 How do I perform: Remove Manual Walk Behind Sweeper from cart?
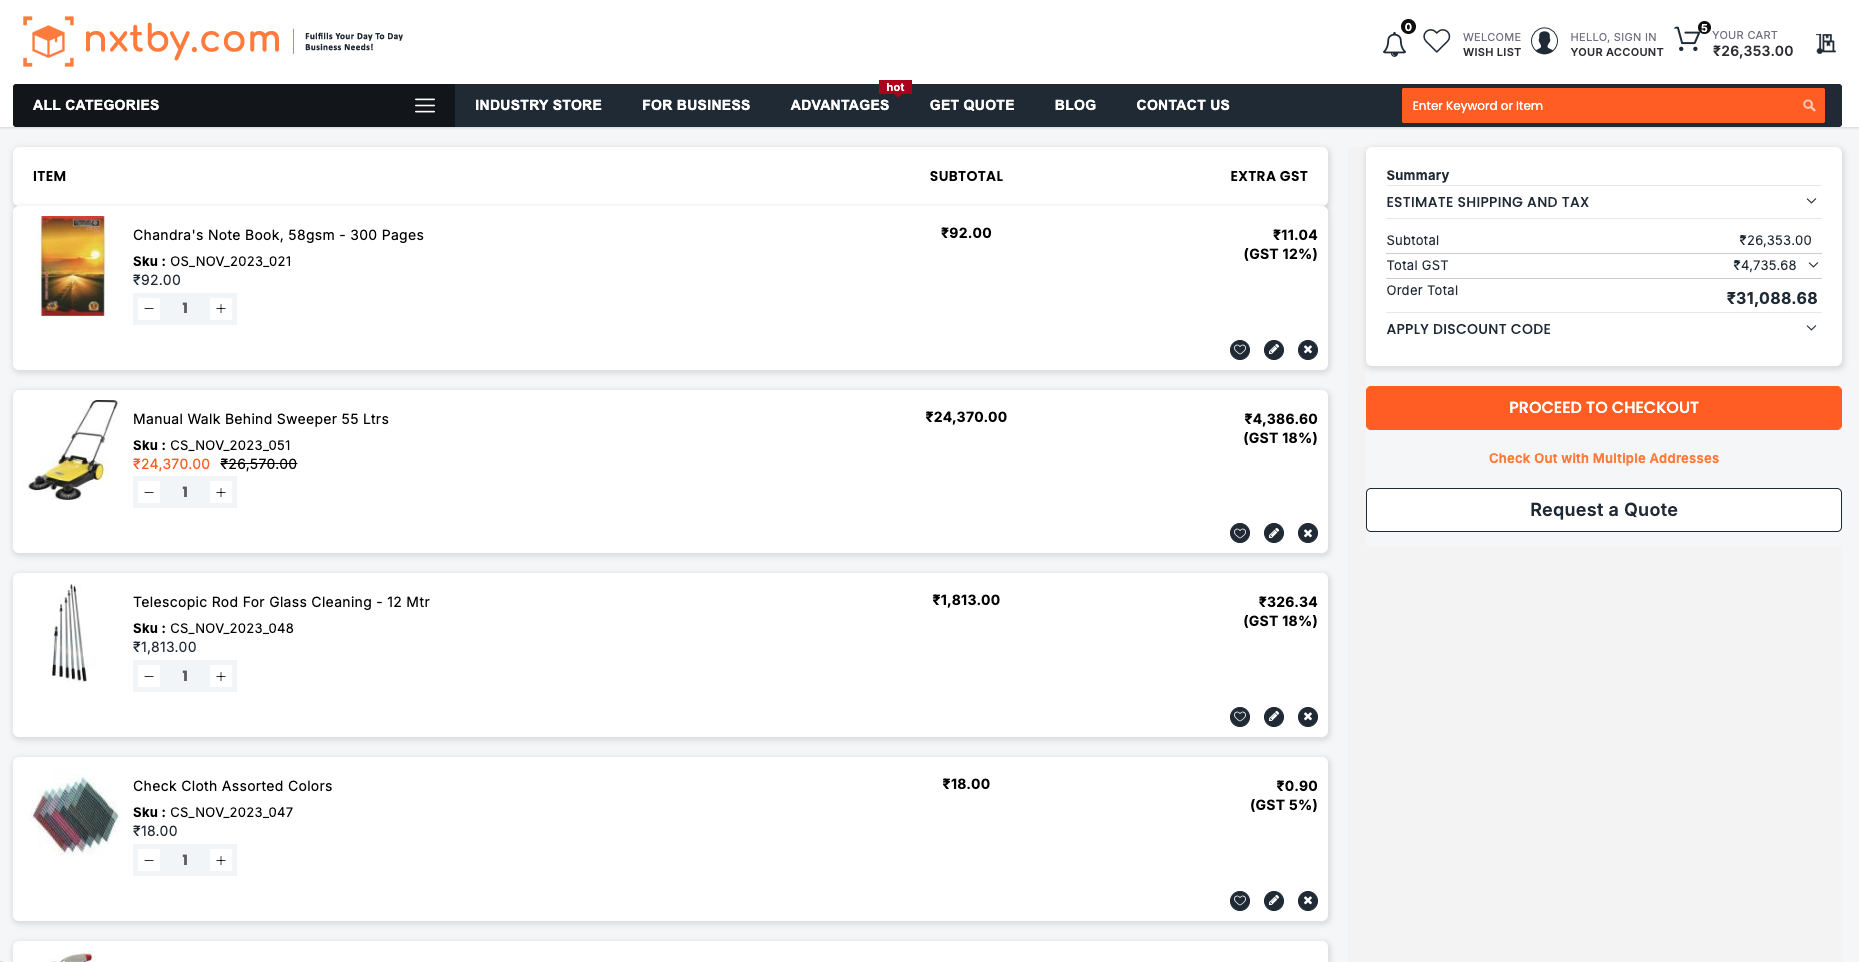[x=1308, y=533]
